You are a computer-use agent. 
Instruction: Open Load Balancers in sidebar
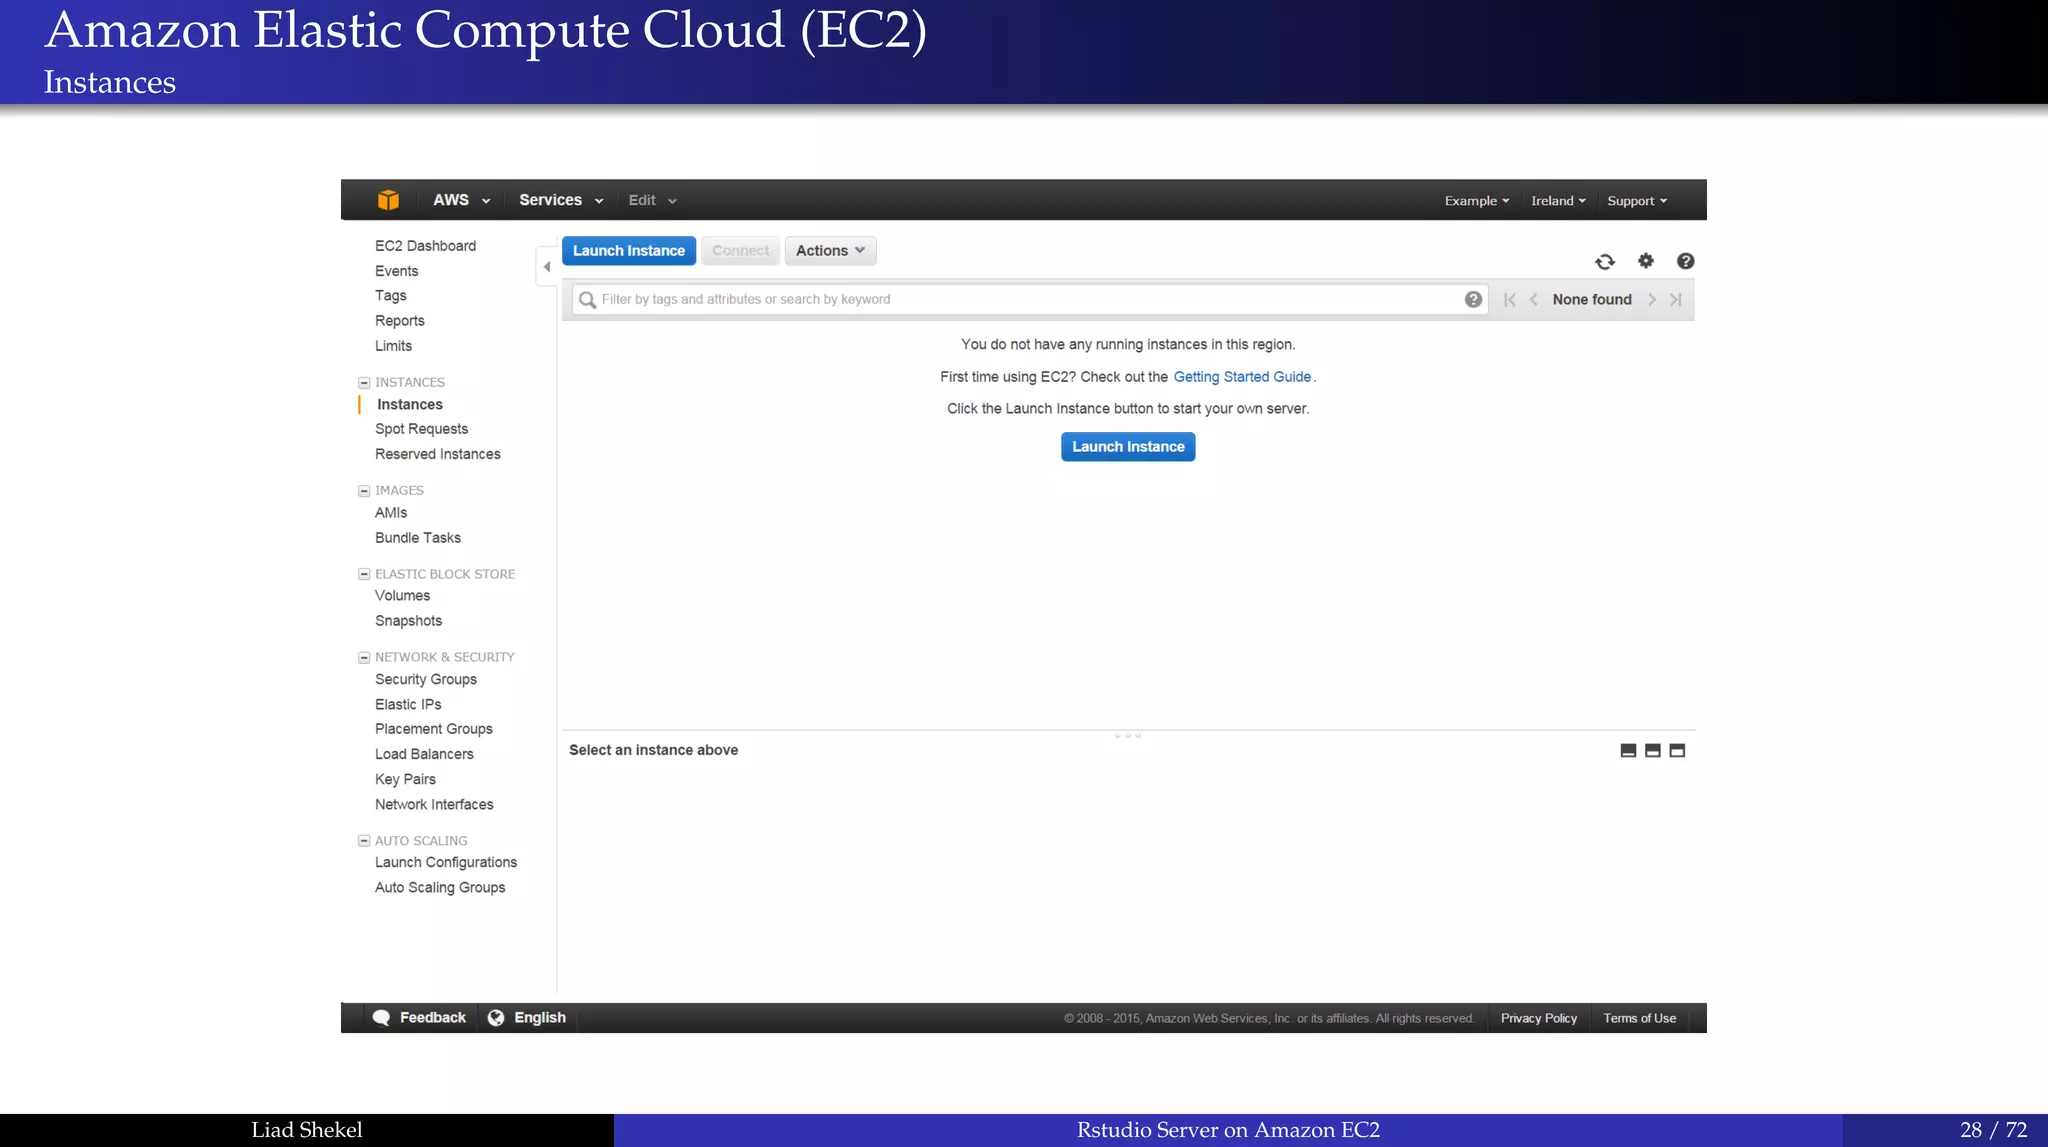coord(424,754)
